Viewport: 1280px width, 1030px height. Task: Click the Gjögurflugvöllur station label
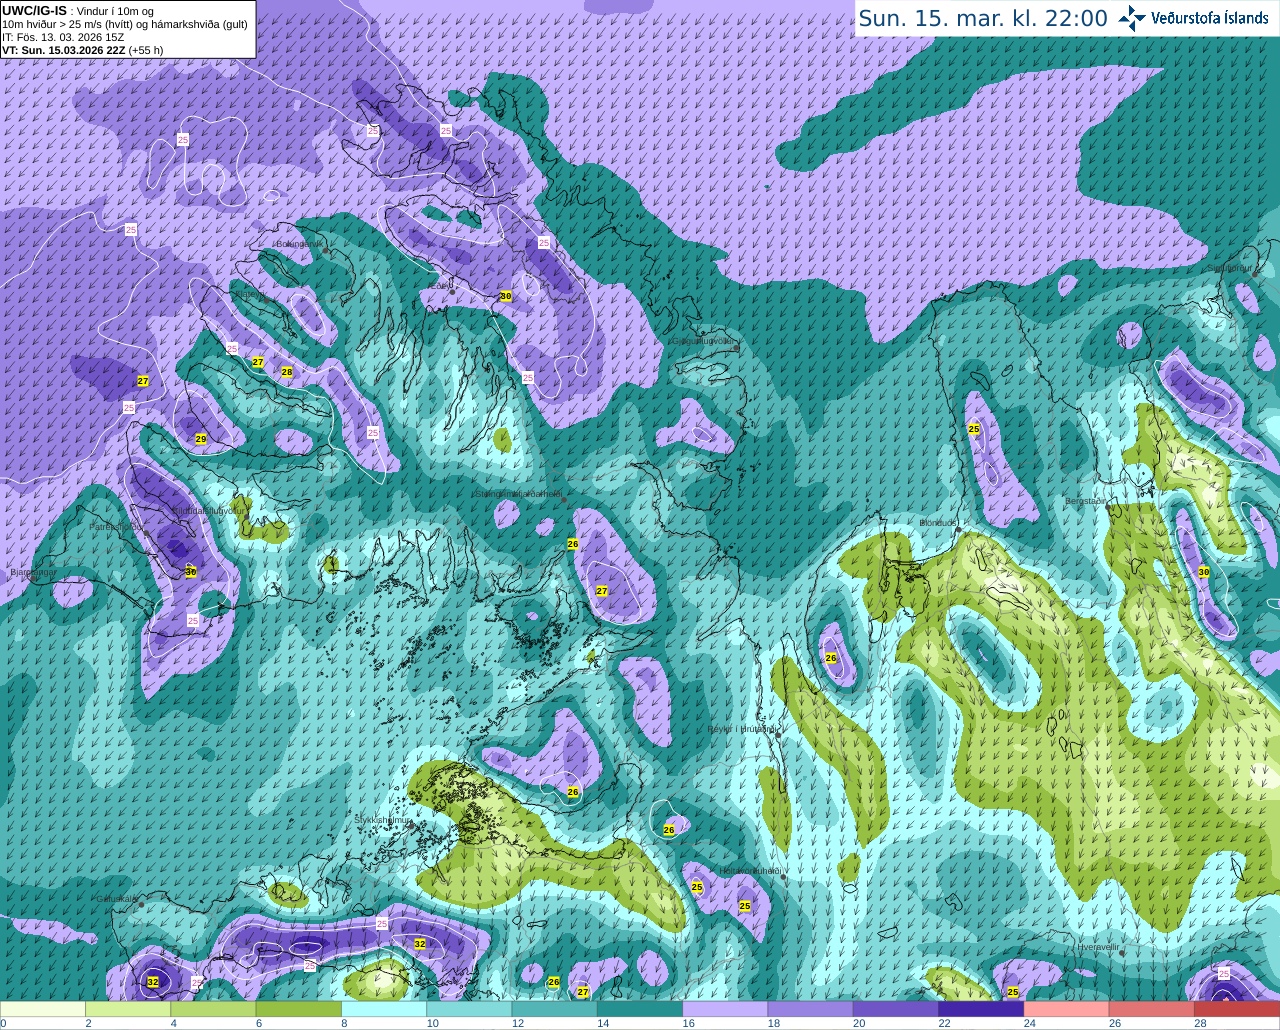[x=705, y=341]
